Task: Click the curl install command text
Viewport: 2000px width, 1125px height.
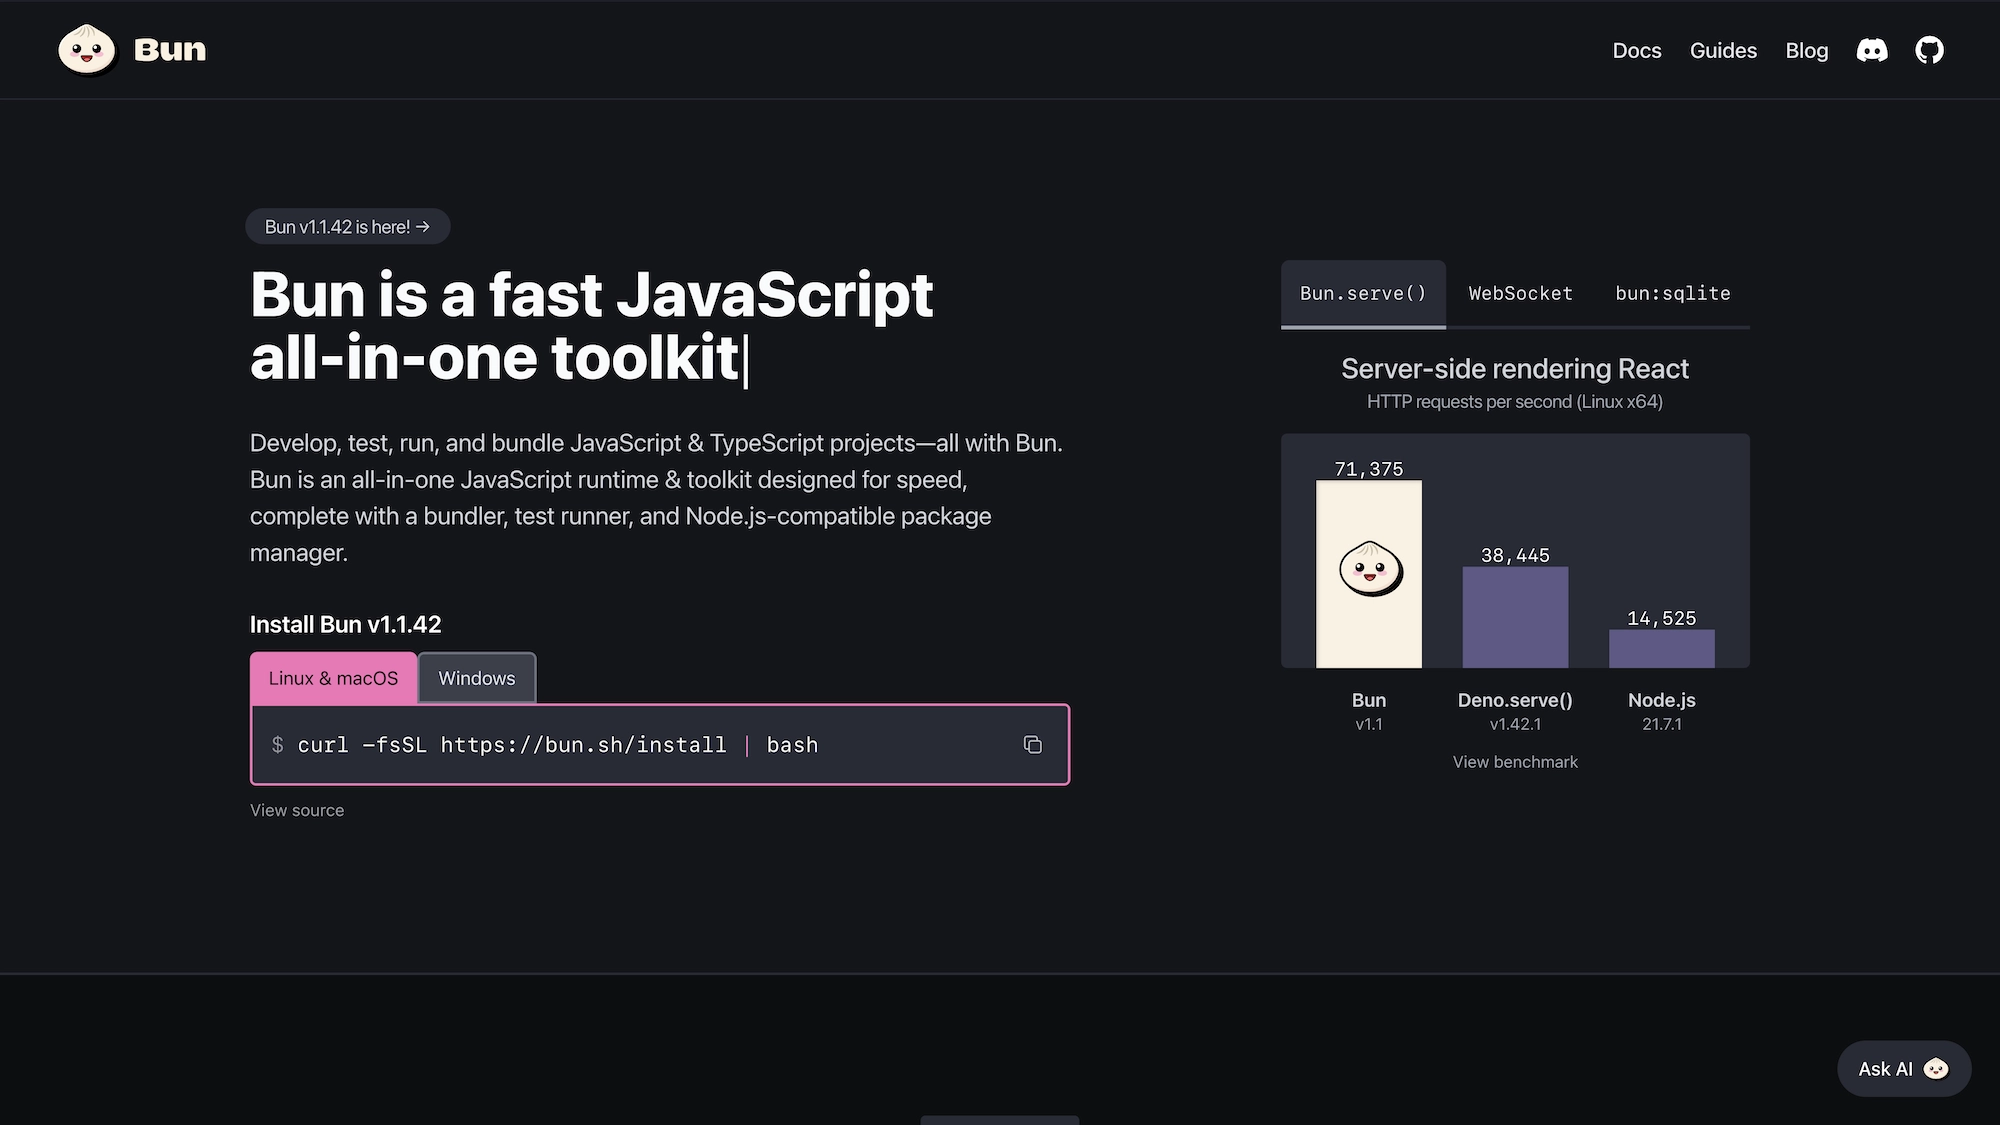Action: point(558,745)
